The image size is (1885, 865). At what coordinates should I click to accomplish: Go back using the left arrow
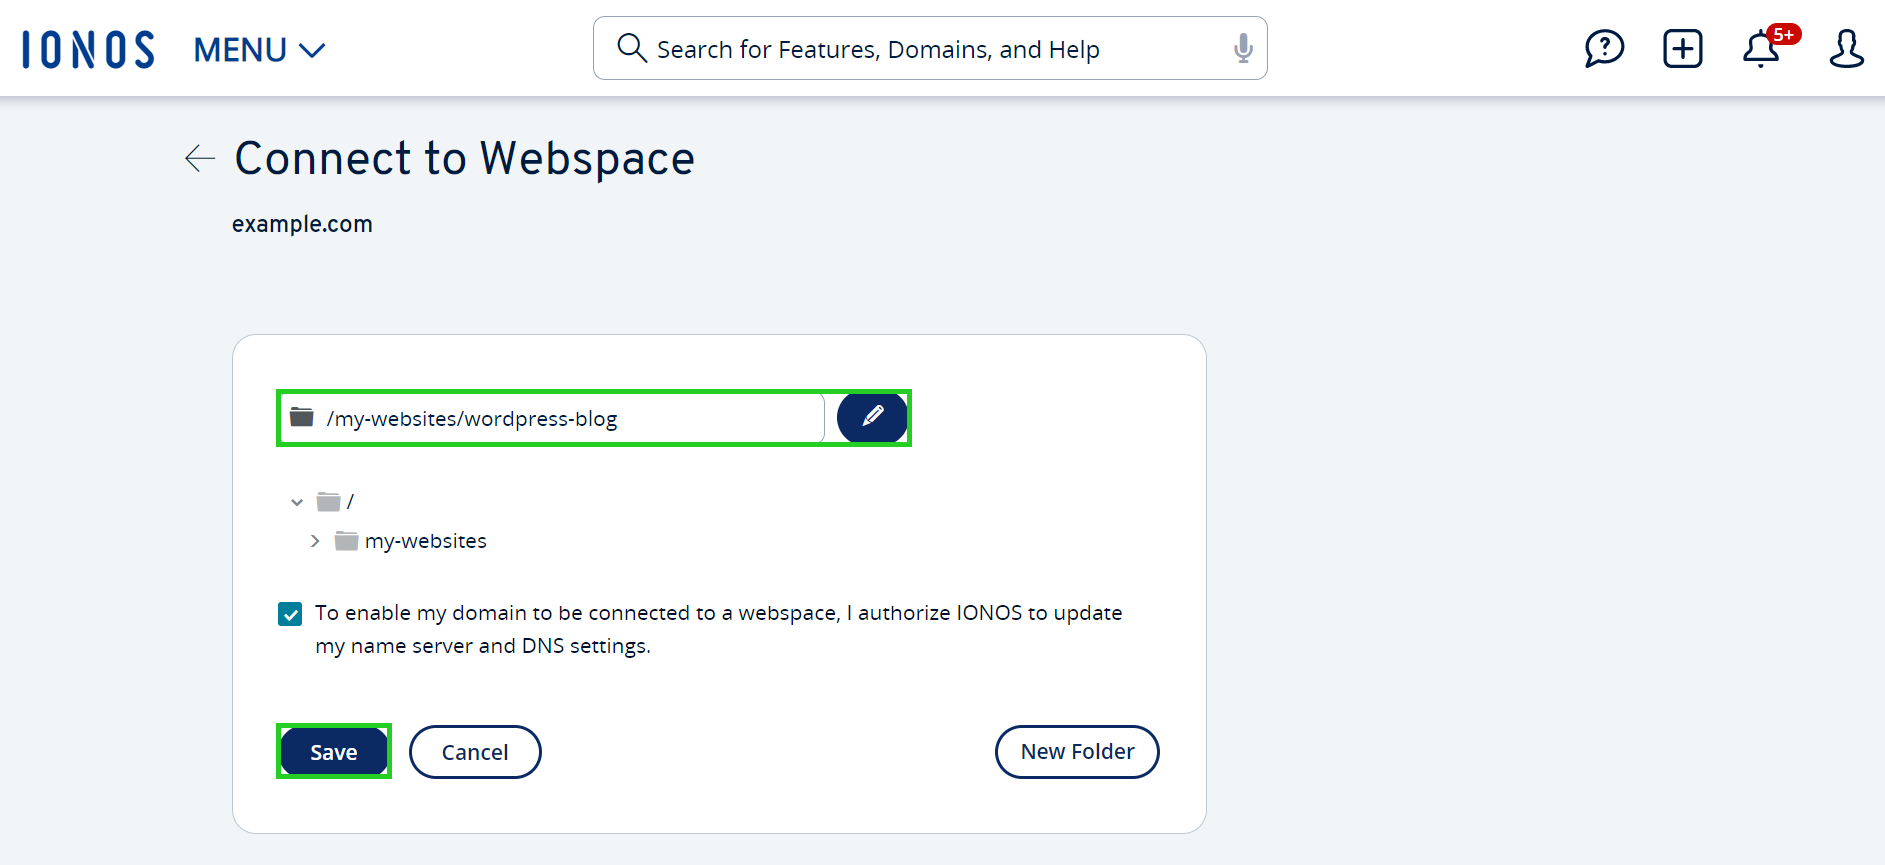(x=200, y=158)
